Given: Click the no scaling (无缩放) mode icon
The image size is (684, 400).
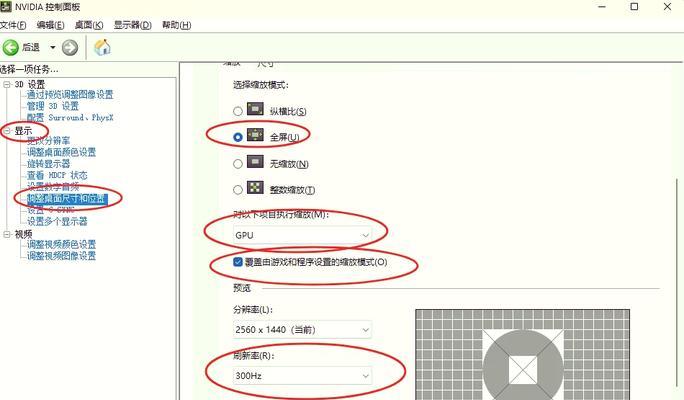Looking at the screenshot, I should click(x=255, y=162).
